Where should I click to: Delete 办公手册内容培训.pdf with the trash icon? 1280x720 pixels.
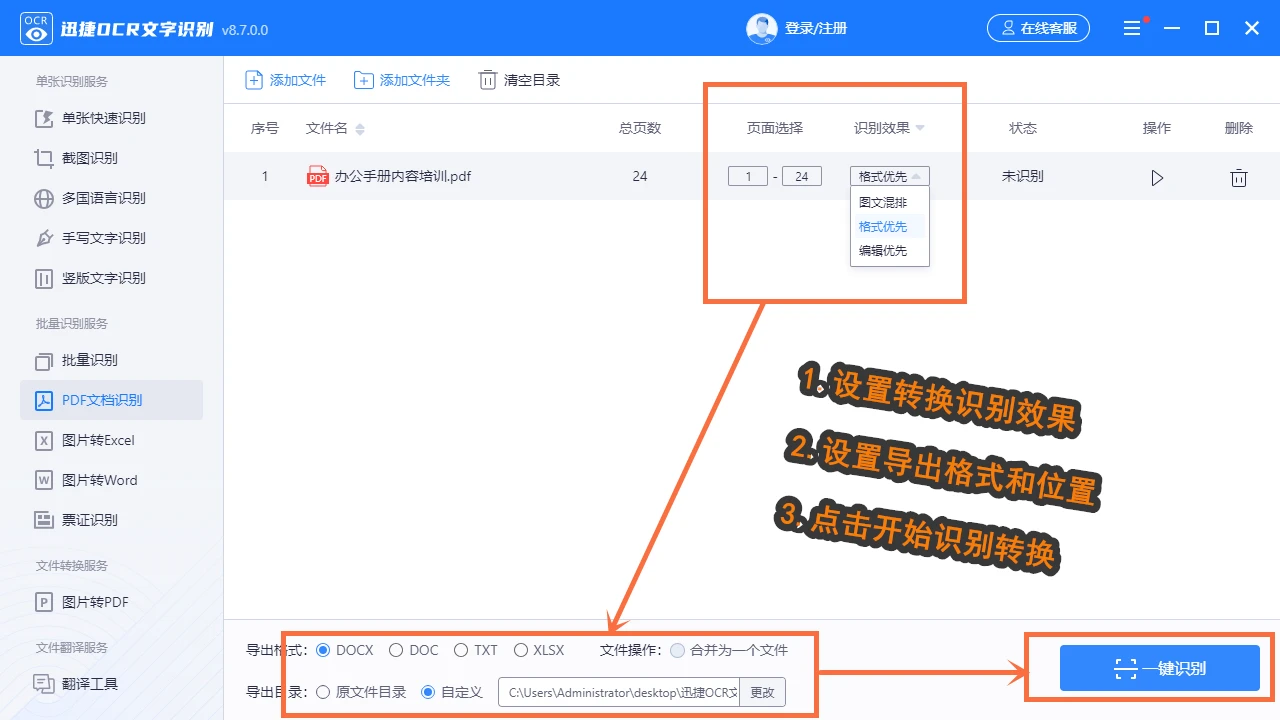1239,178
